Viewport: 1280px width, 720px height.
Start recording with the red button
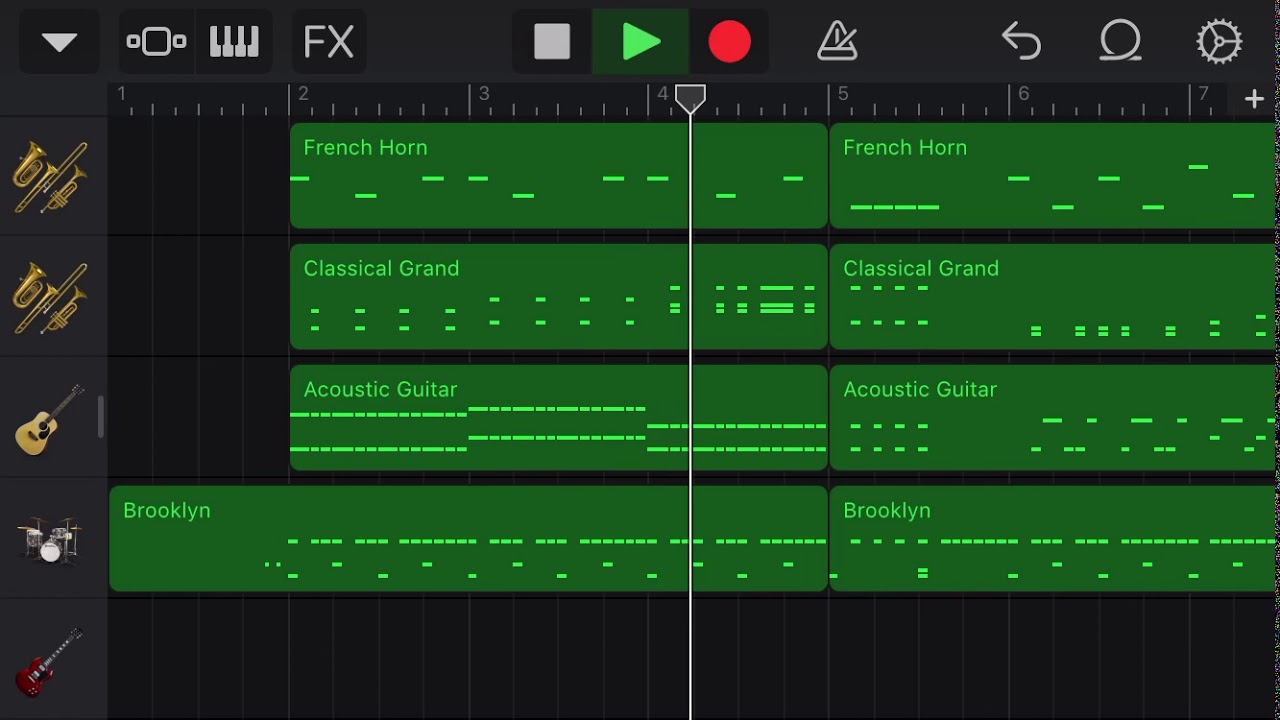pos(729,42)
